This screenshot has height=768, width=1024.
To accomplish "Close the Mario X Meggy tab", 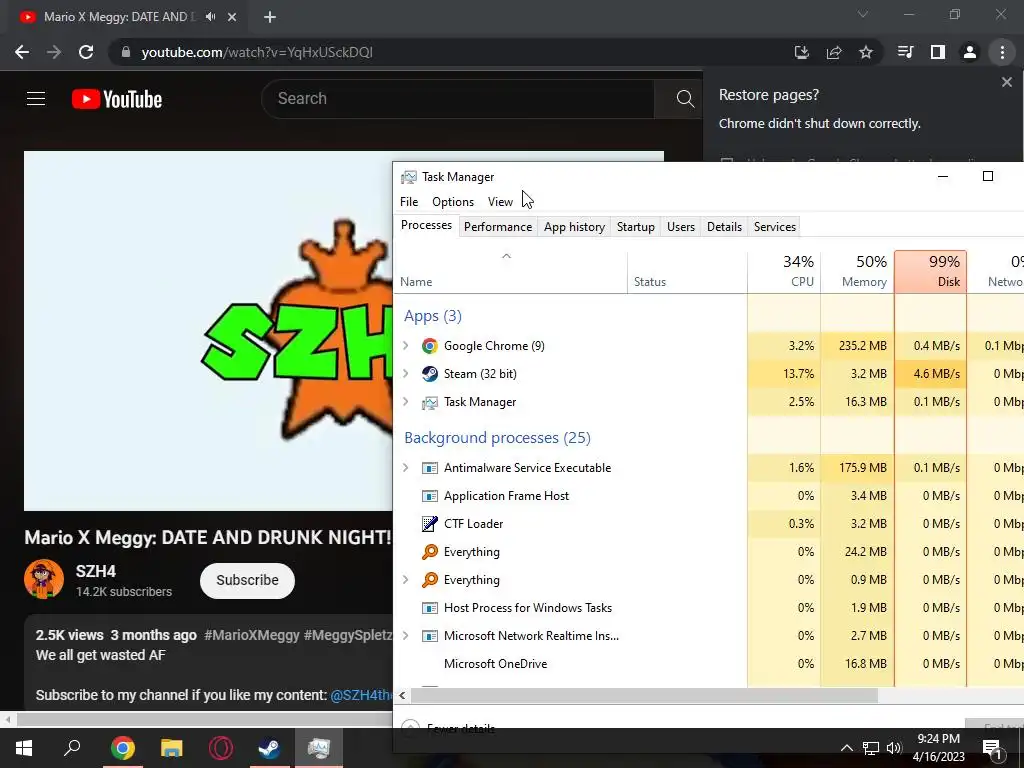I will point(232,17).
